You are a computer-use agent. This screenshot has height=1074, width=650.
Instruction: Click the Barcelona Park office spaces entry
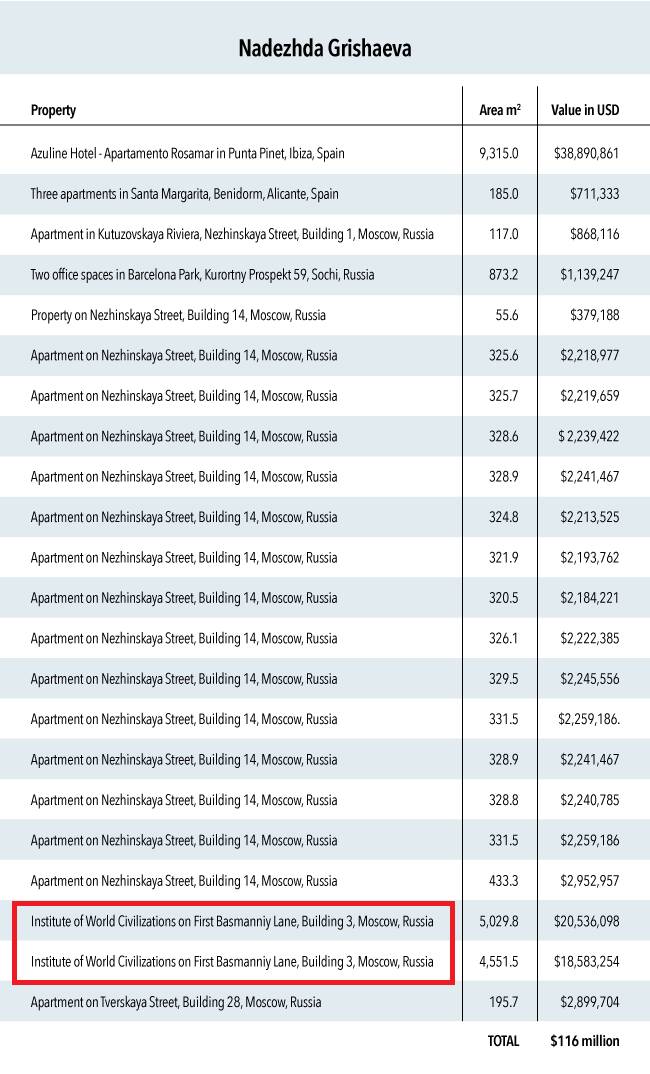pos(202,275)
